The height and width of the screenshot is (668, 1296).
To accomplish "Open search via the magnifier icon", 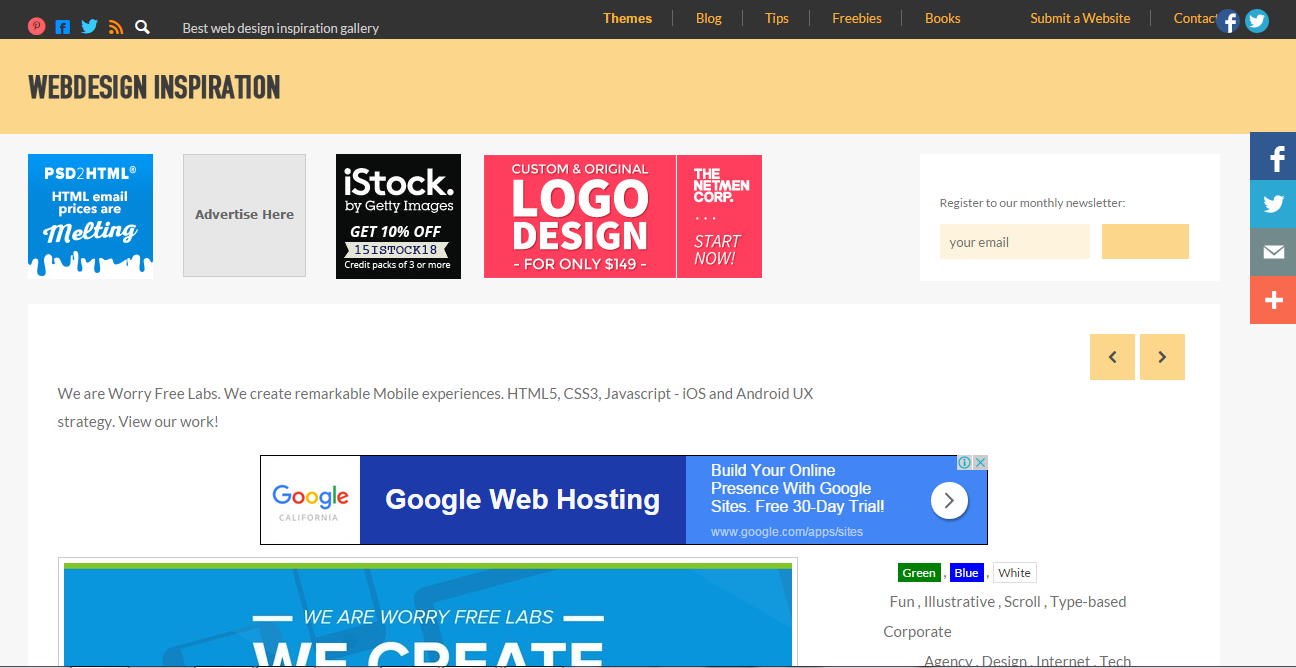I will coord(142,27).
